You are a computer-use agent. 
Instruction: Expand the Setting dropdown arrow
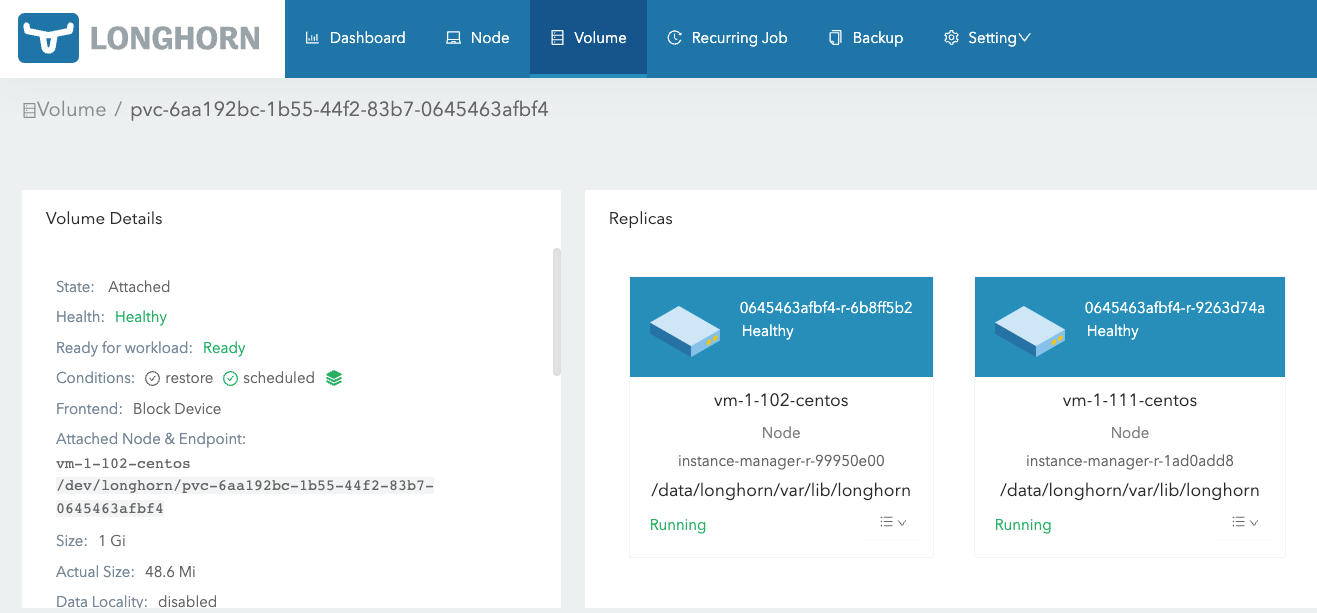pyautogui.click(x=1024, y=38)
